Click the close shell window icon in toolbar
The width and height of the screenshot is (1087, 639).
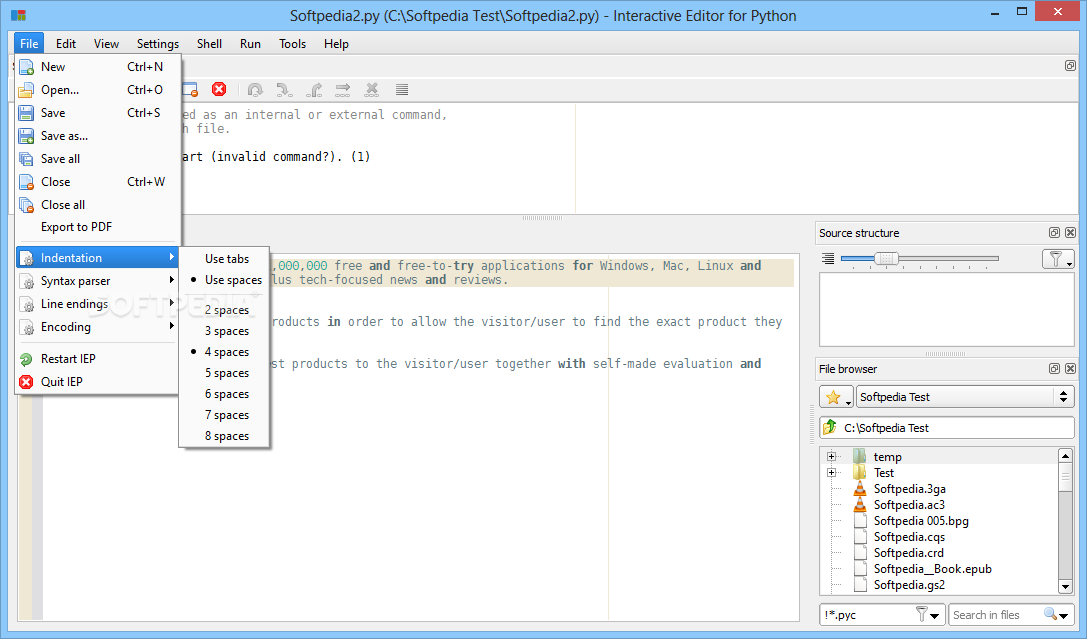(190, 89)
